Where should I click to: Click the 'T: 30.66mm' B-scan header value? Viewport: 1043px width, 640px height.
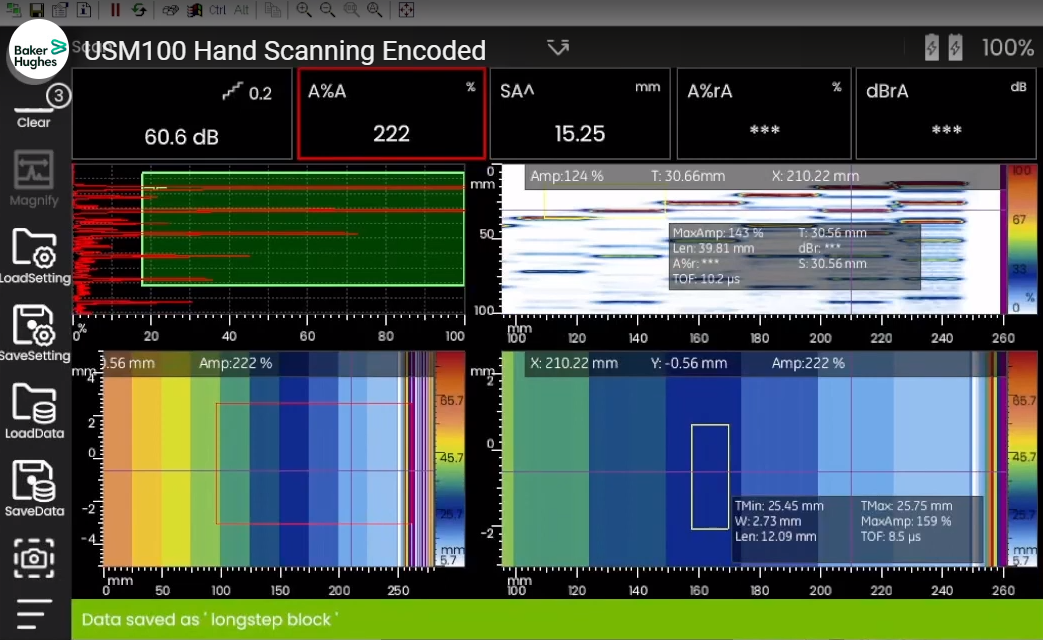point(687,176)
